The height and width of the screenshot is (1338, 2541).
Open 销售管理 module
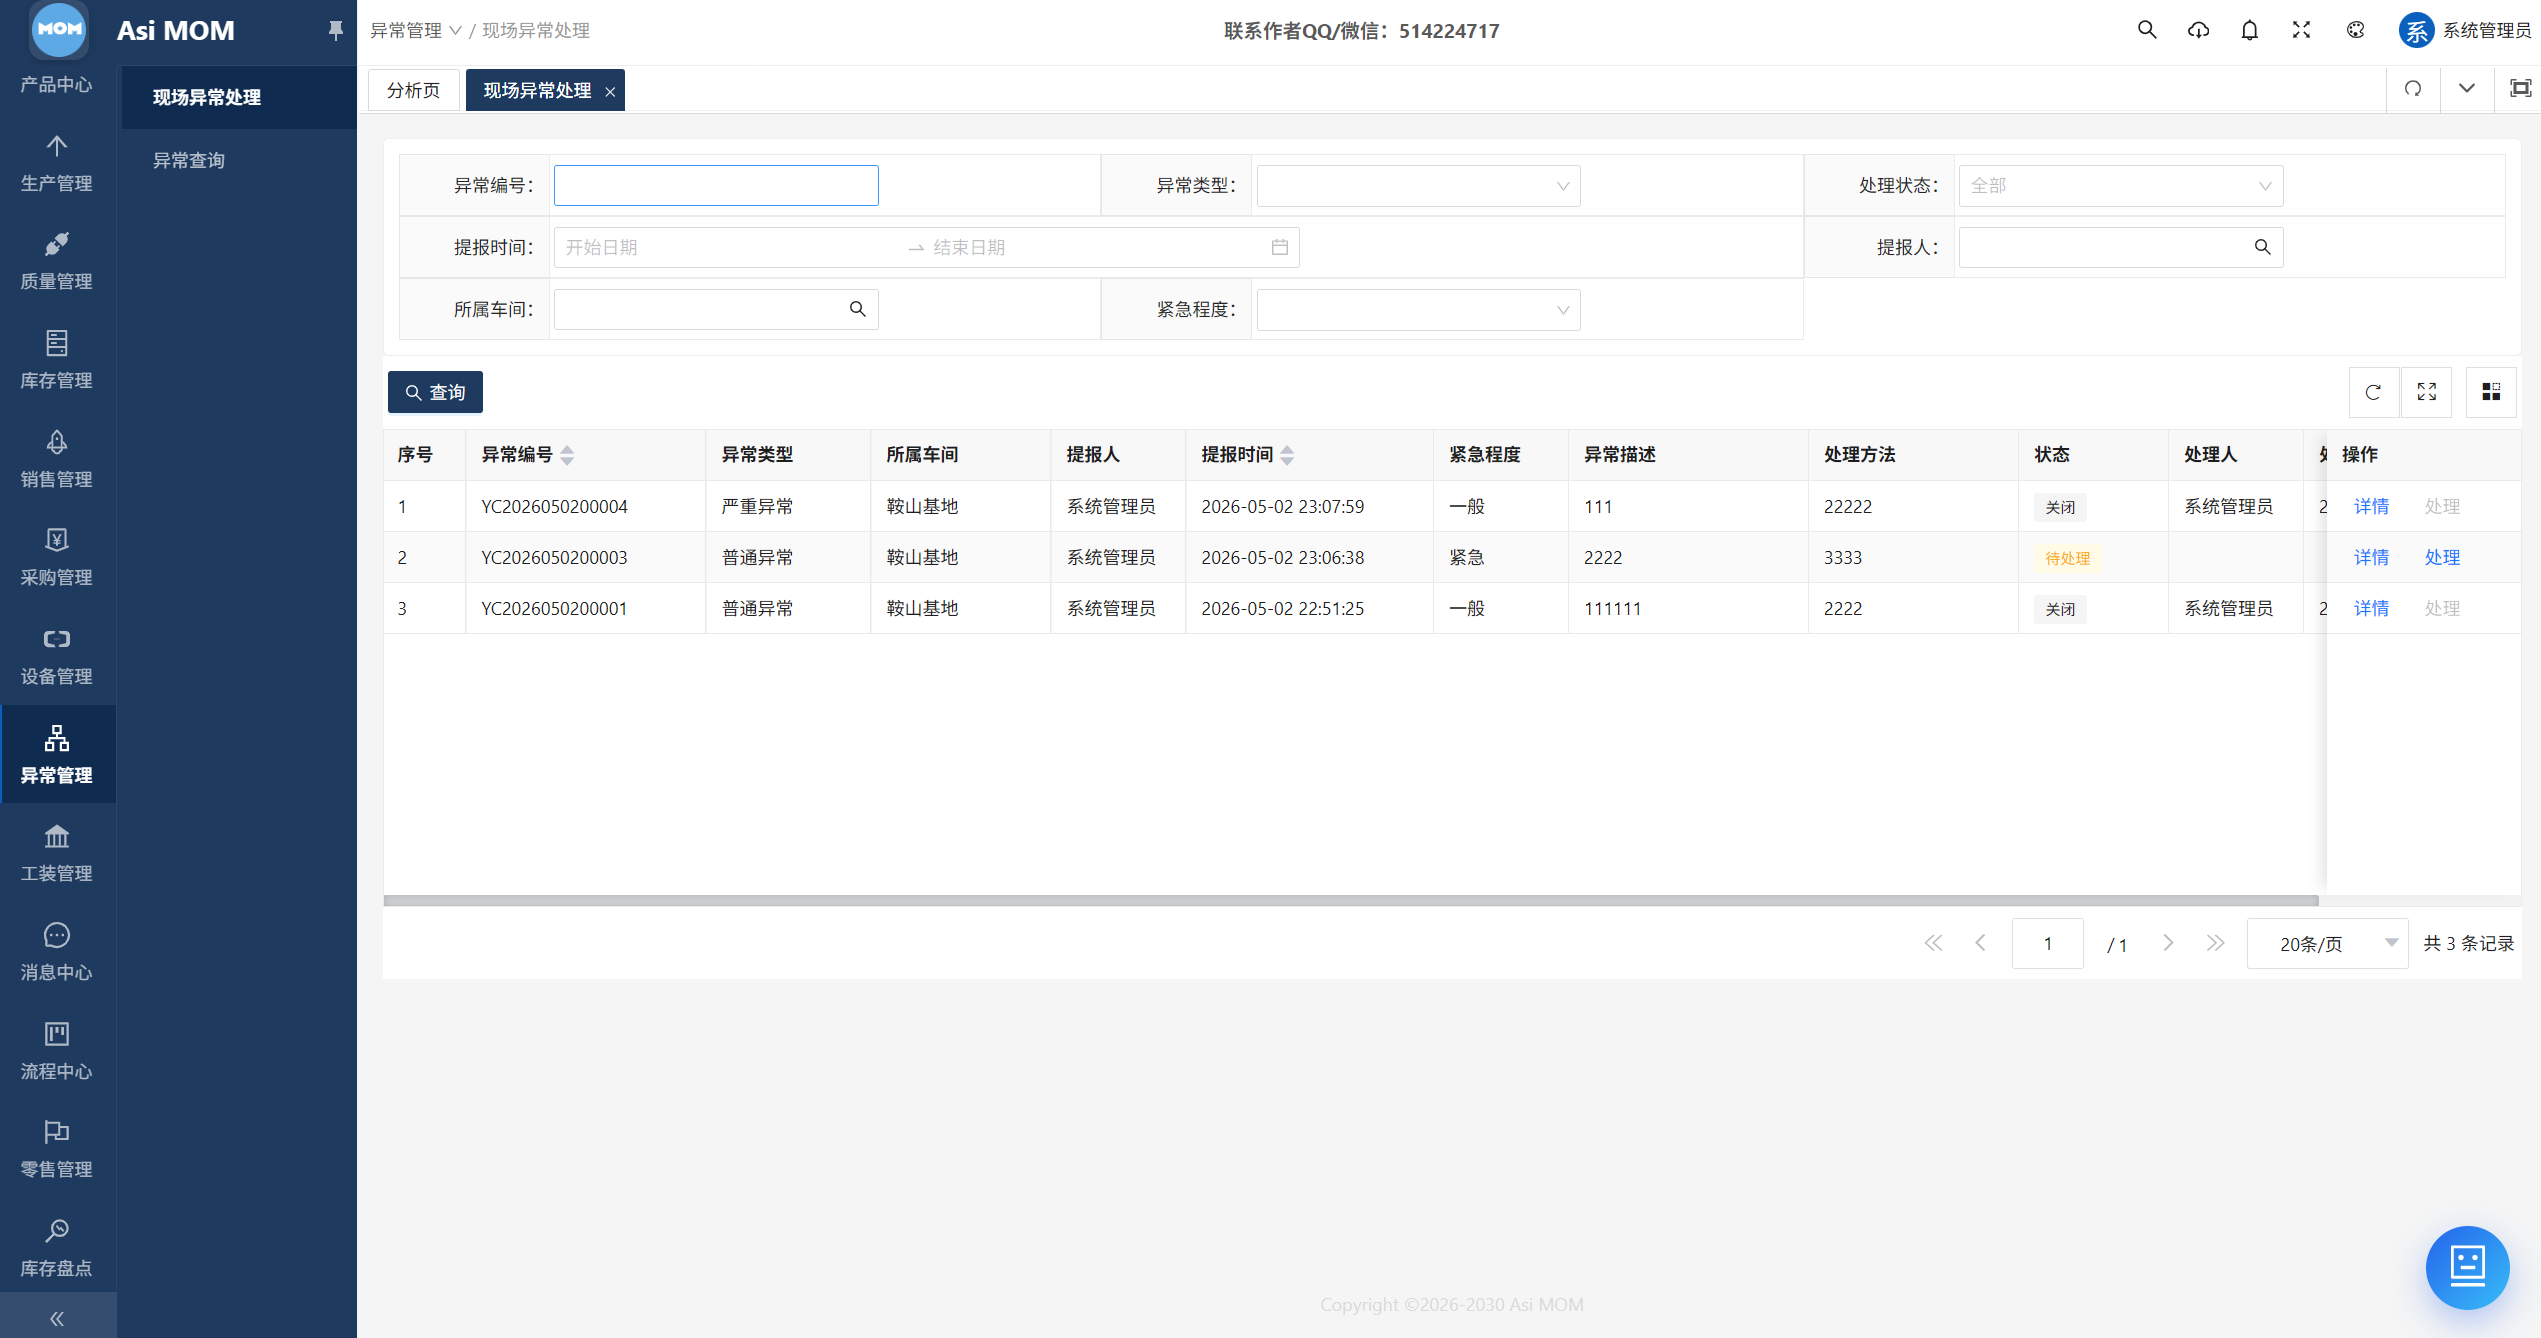[x=57, y=458]
